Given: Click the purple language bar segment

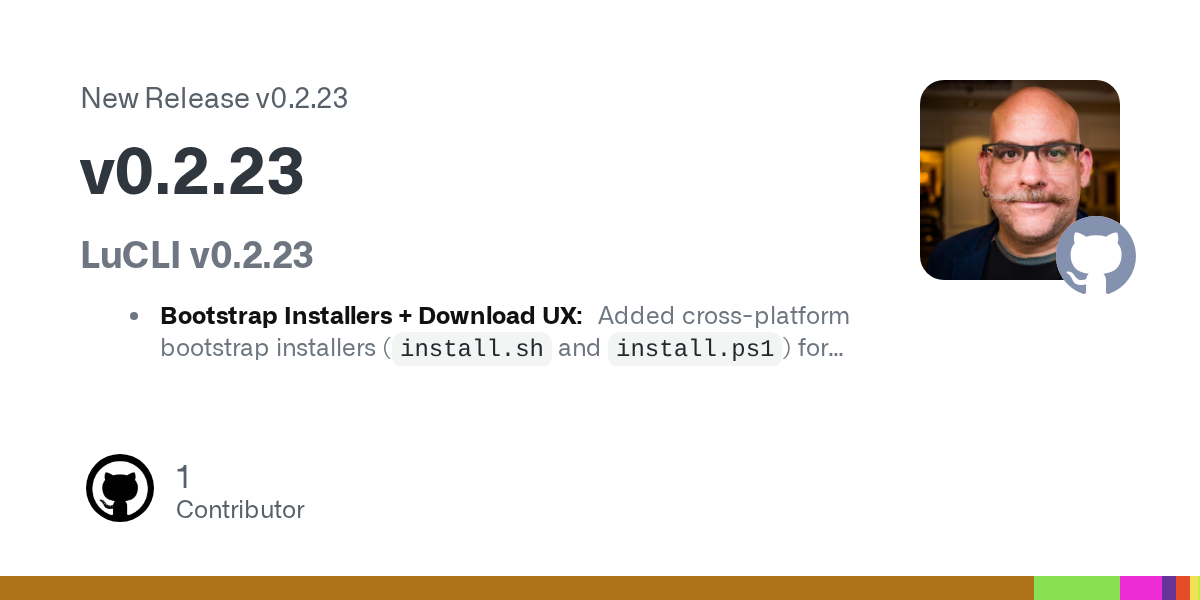Looking at the screenshot, I should point(1168,588).
